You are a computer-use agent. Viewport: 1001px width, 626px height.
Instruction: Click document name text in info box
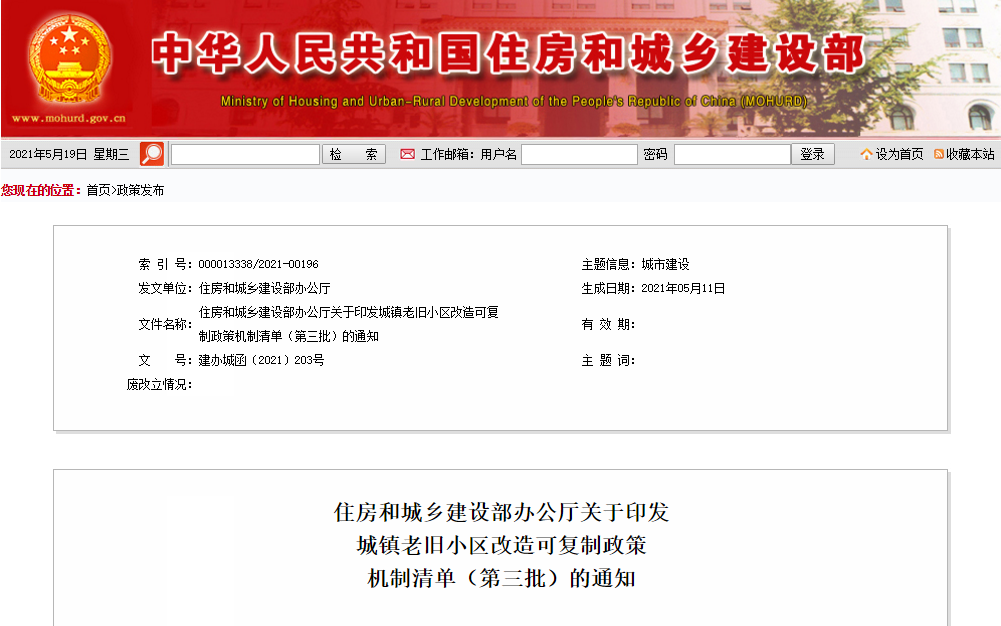pos(349,324)
